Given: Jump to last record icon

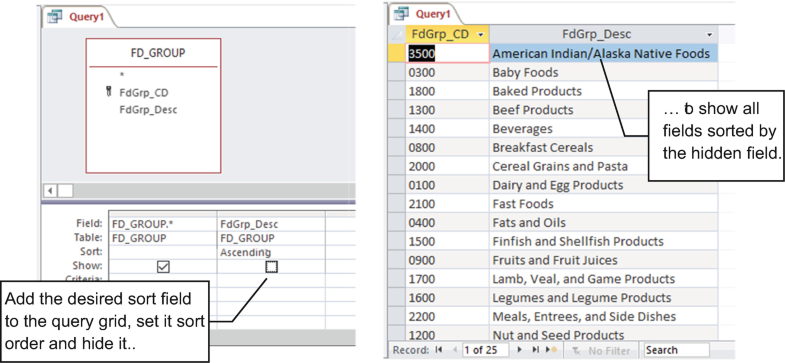Looking at the screenshot, I should point(535,350).
